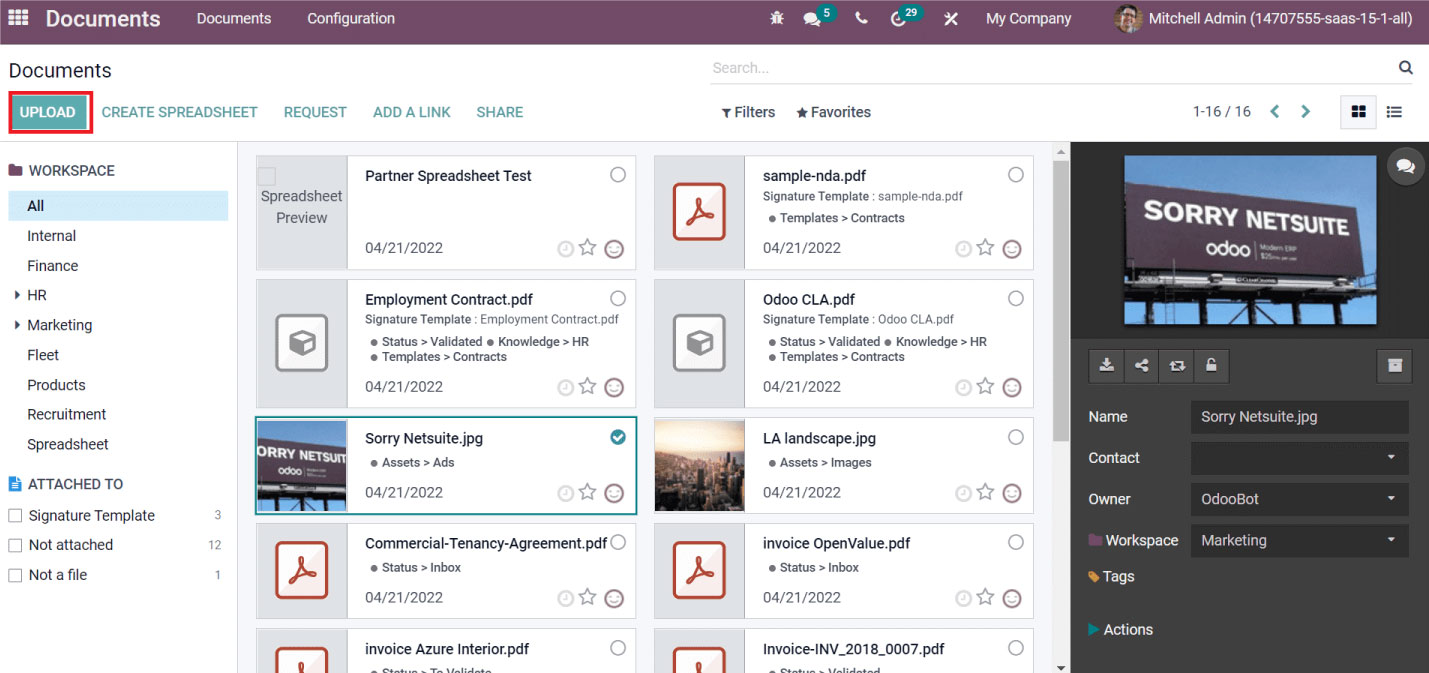Deselect the Sorry Netsuite.jpg checked circle
The image size is (1429, 673).
pos(618,437)
